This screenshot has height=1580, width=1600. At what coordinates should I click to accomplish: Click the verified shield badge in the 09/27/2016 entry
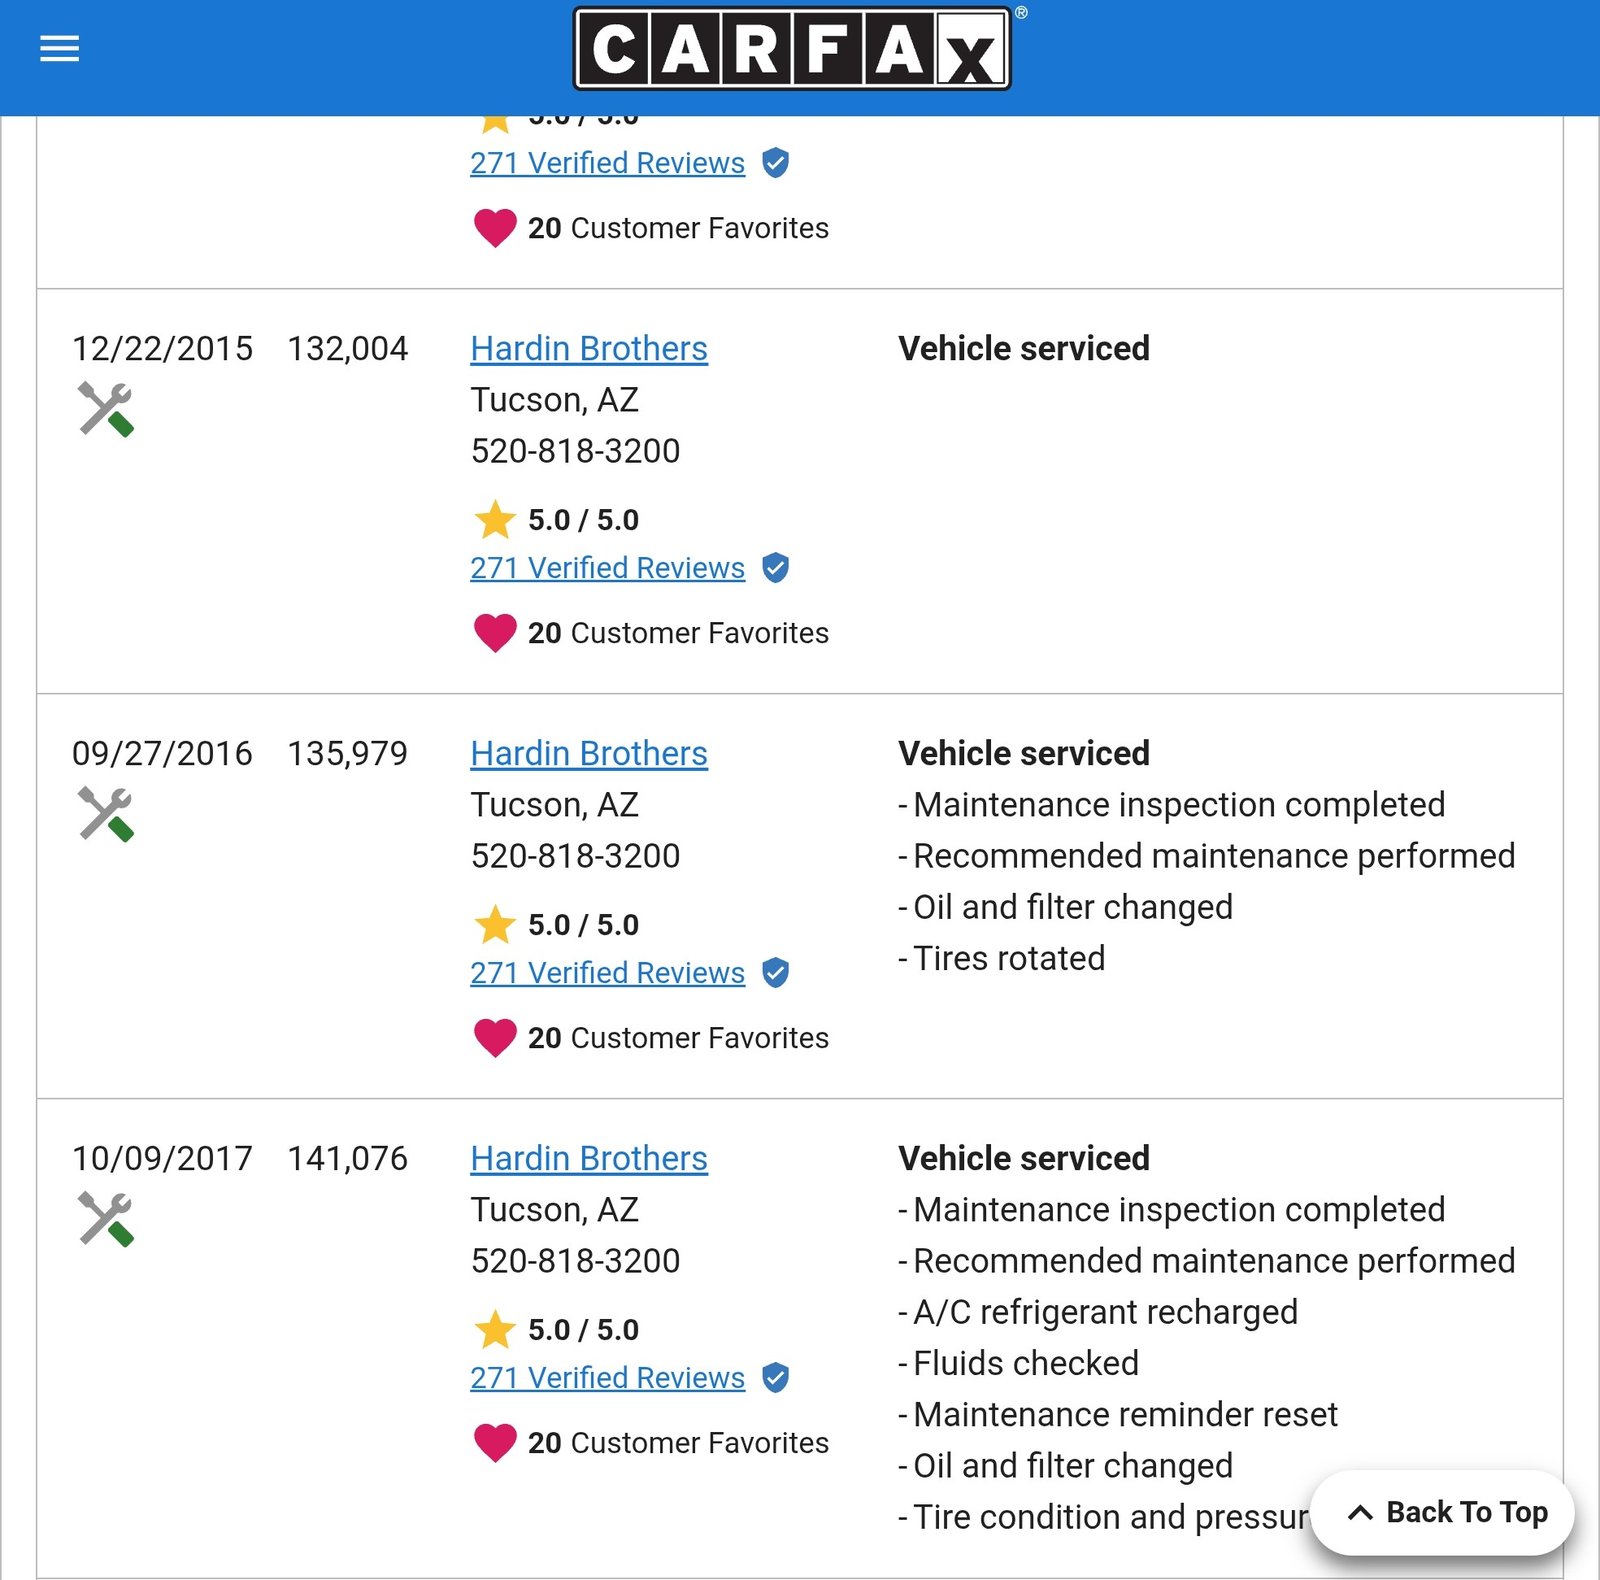click(x=775, y=973)
